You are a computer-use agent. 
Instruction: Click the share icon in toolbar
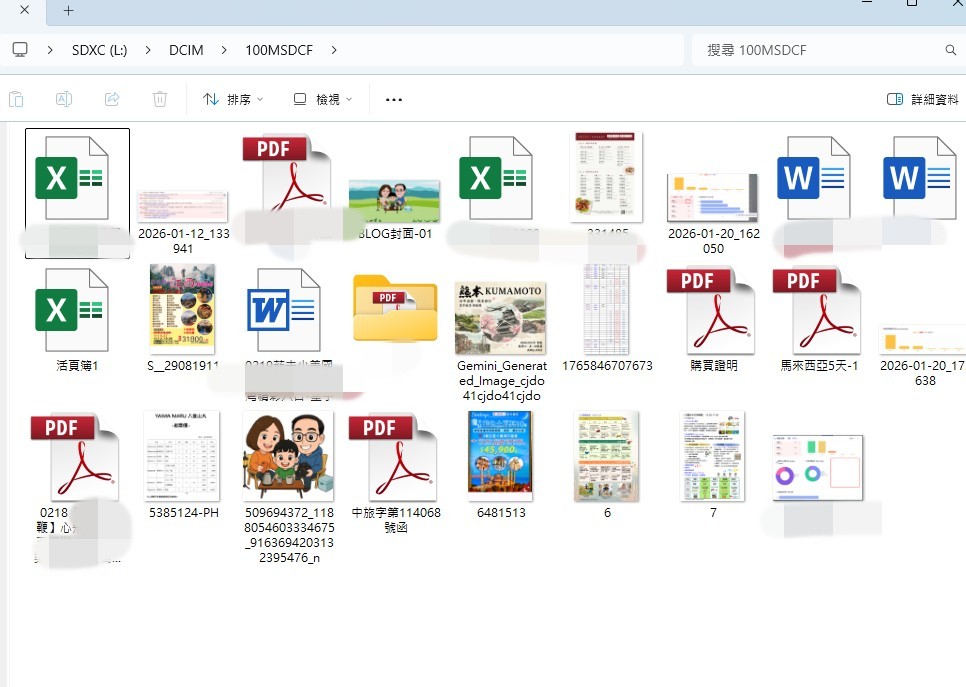click(112, 99)
